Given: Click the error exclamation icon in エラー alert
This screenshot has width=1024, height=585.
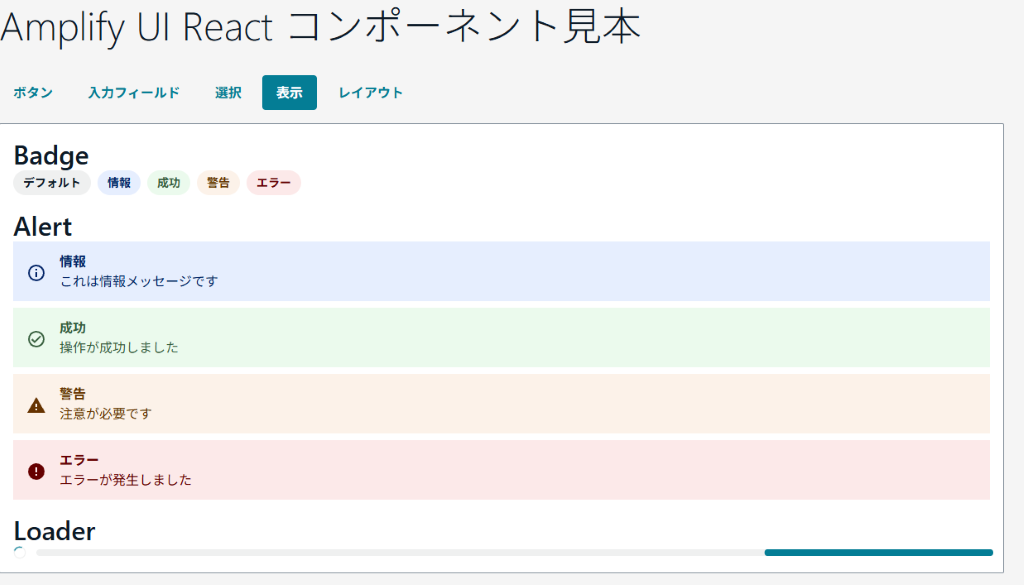Looking at the screenshot, I should tap(35, 470).
